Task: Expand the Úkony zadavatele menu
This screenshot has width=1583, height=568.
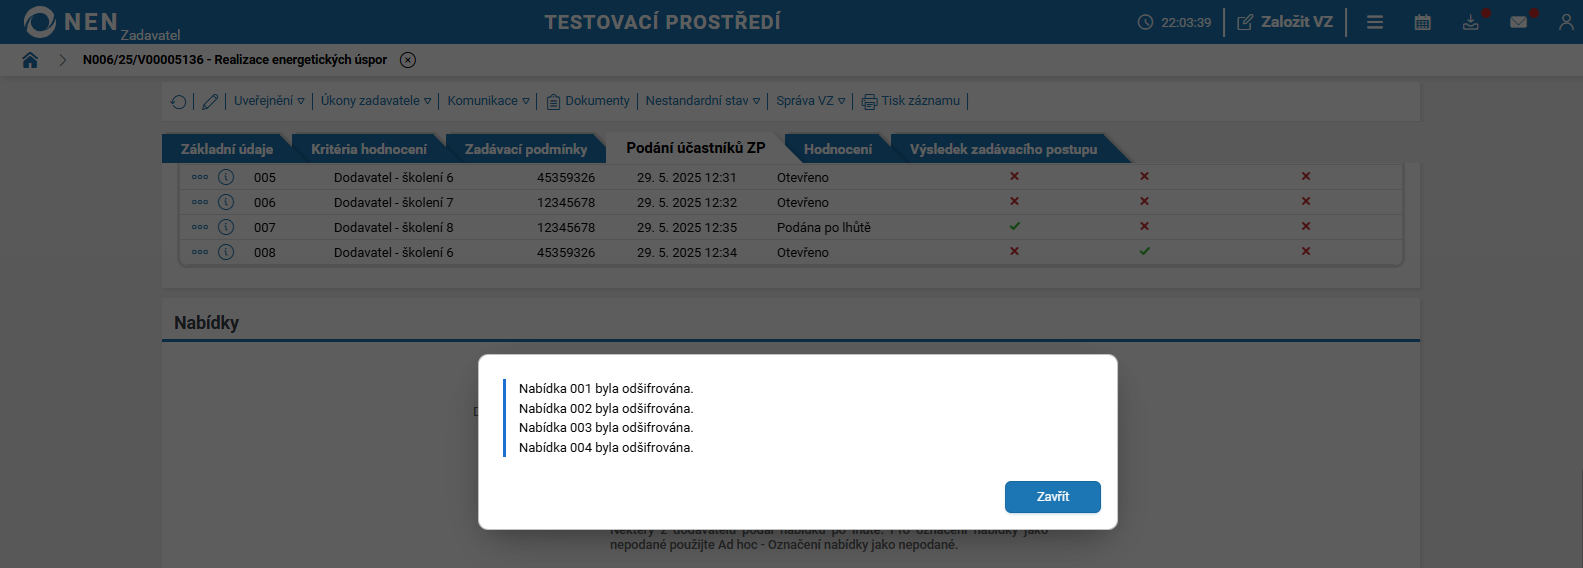Action: (376, 101)
